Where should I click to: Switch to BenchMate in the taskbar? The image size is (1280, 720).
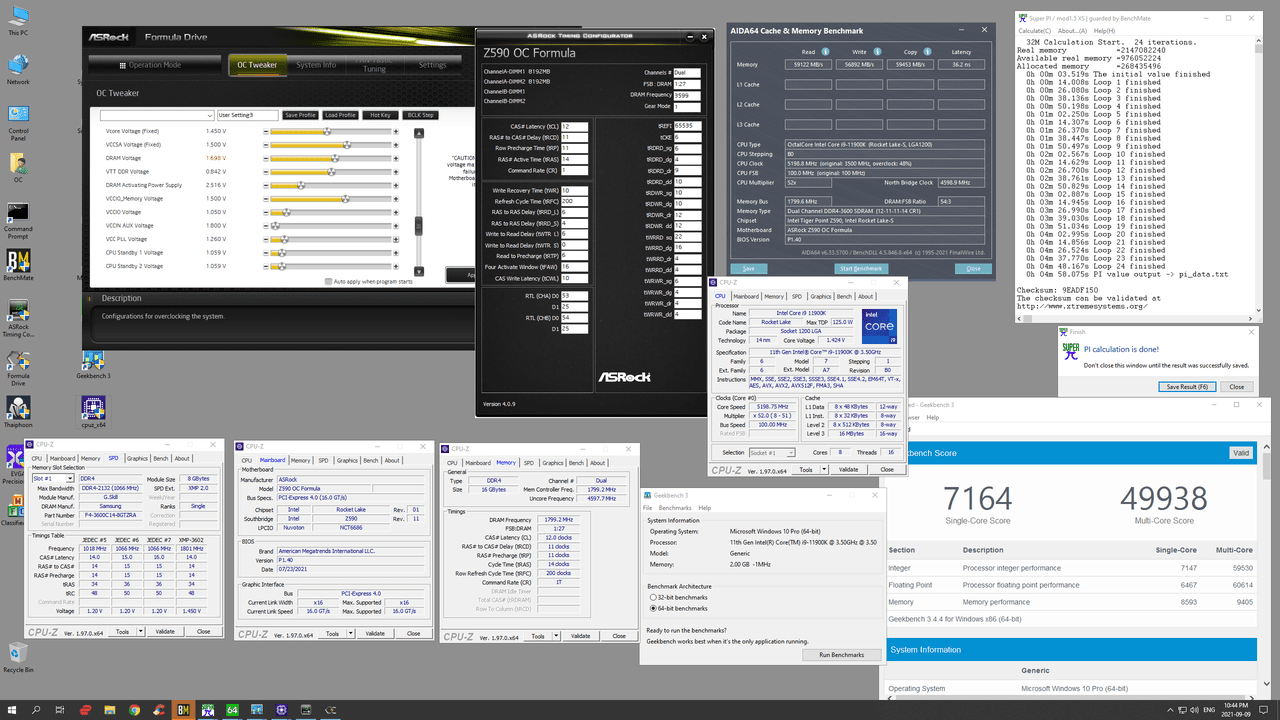tap(182, 709)
